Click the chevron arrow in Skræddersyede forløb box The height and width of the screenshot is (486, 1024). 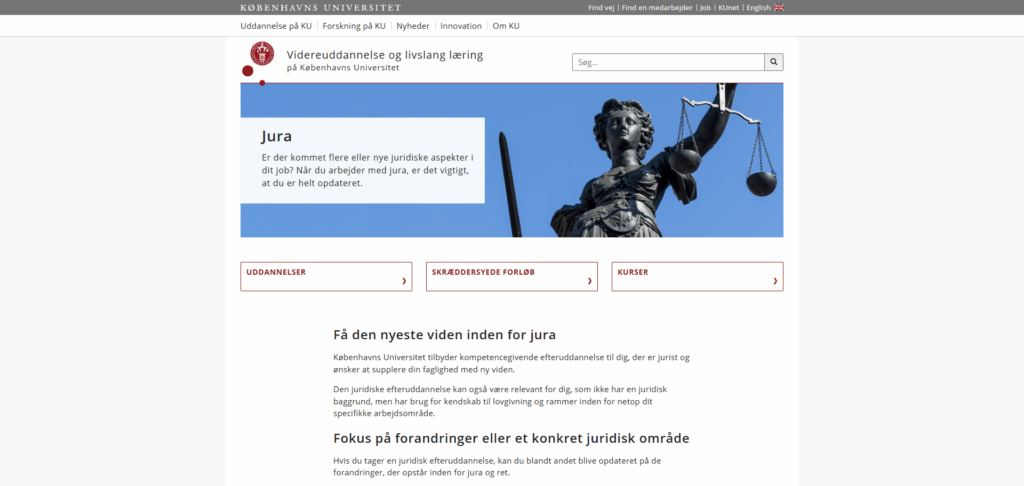pos(590,281)
